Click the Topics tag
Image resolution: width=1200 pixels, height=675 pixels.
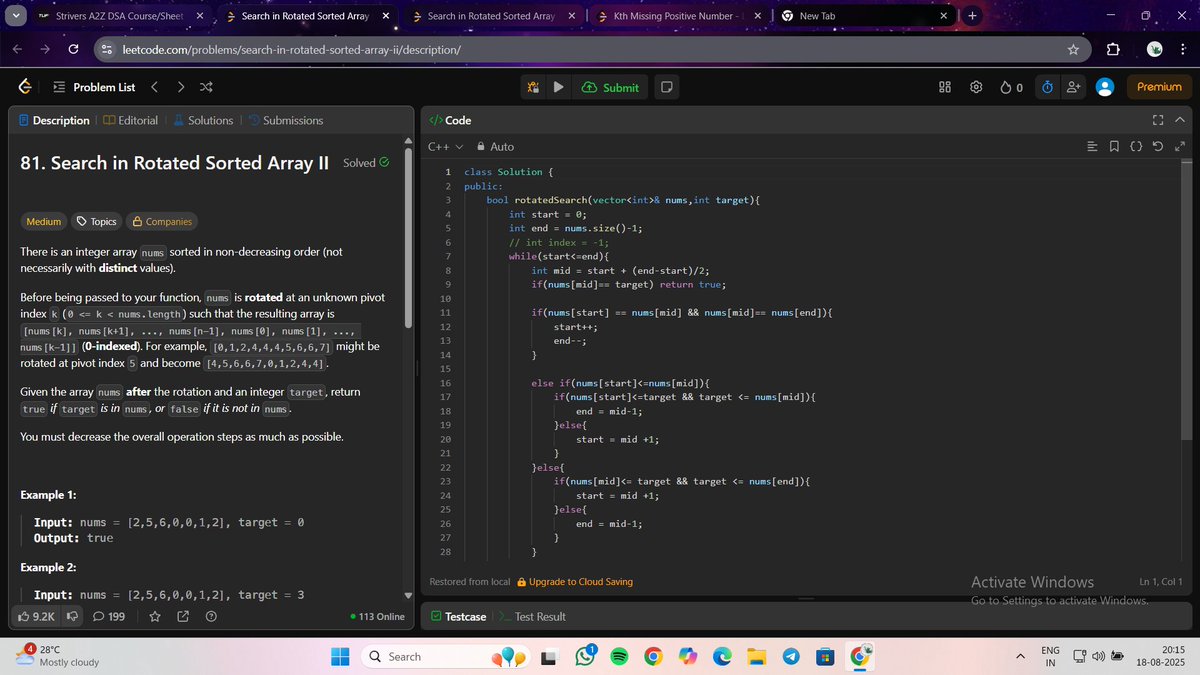[x=96, y=221]
